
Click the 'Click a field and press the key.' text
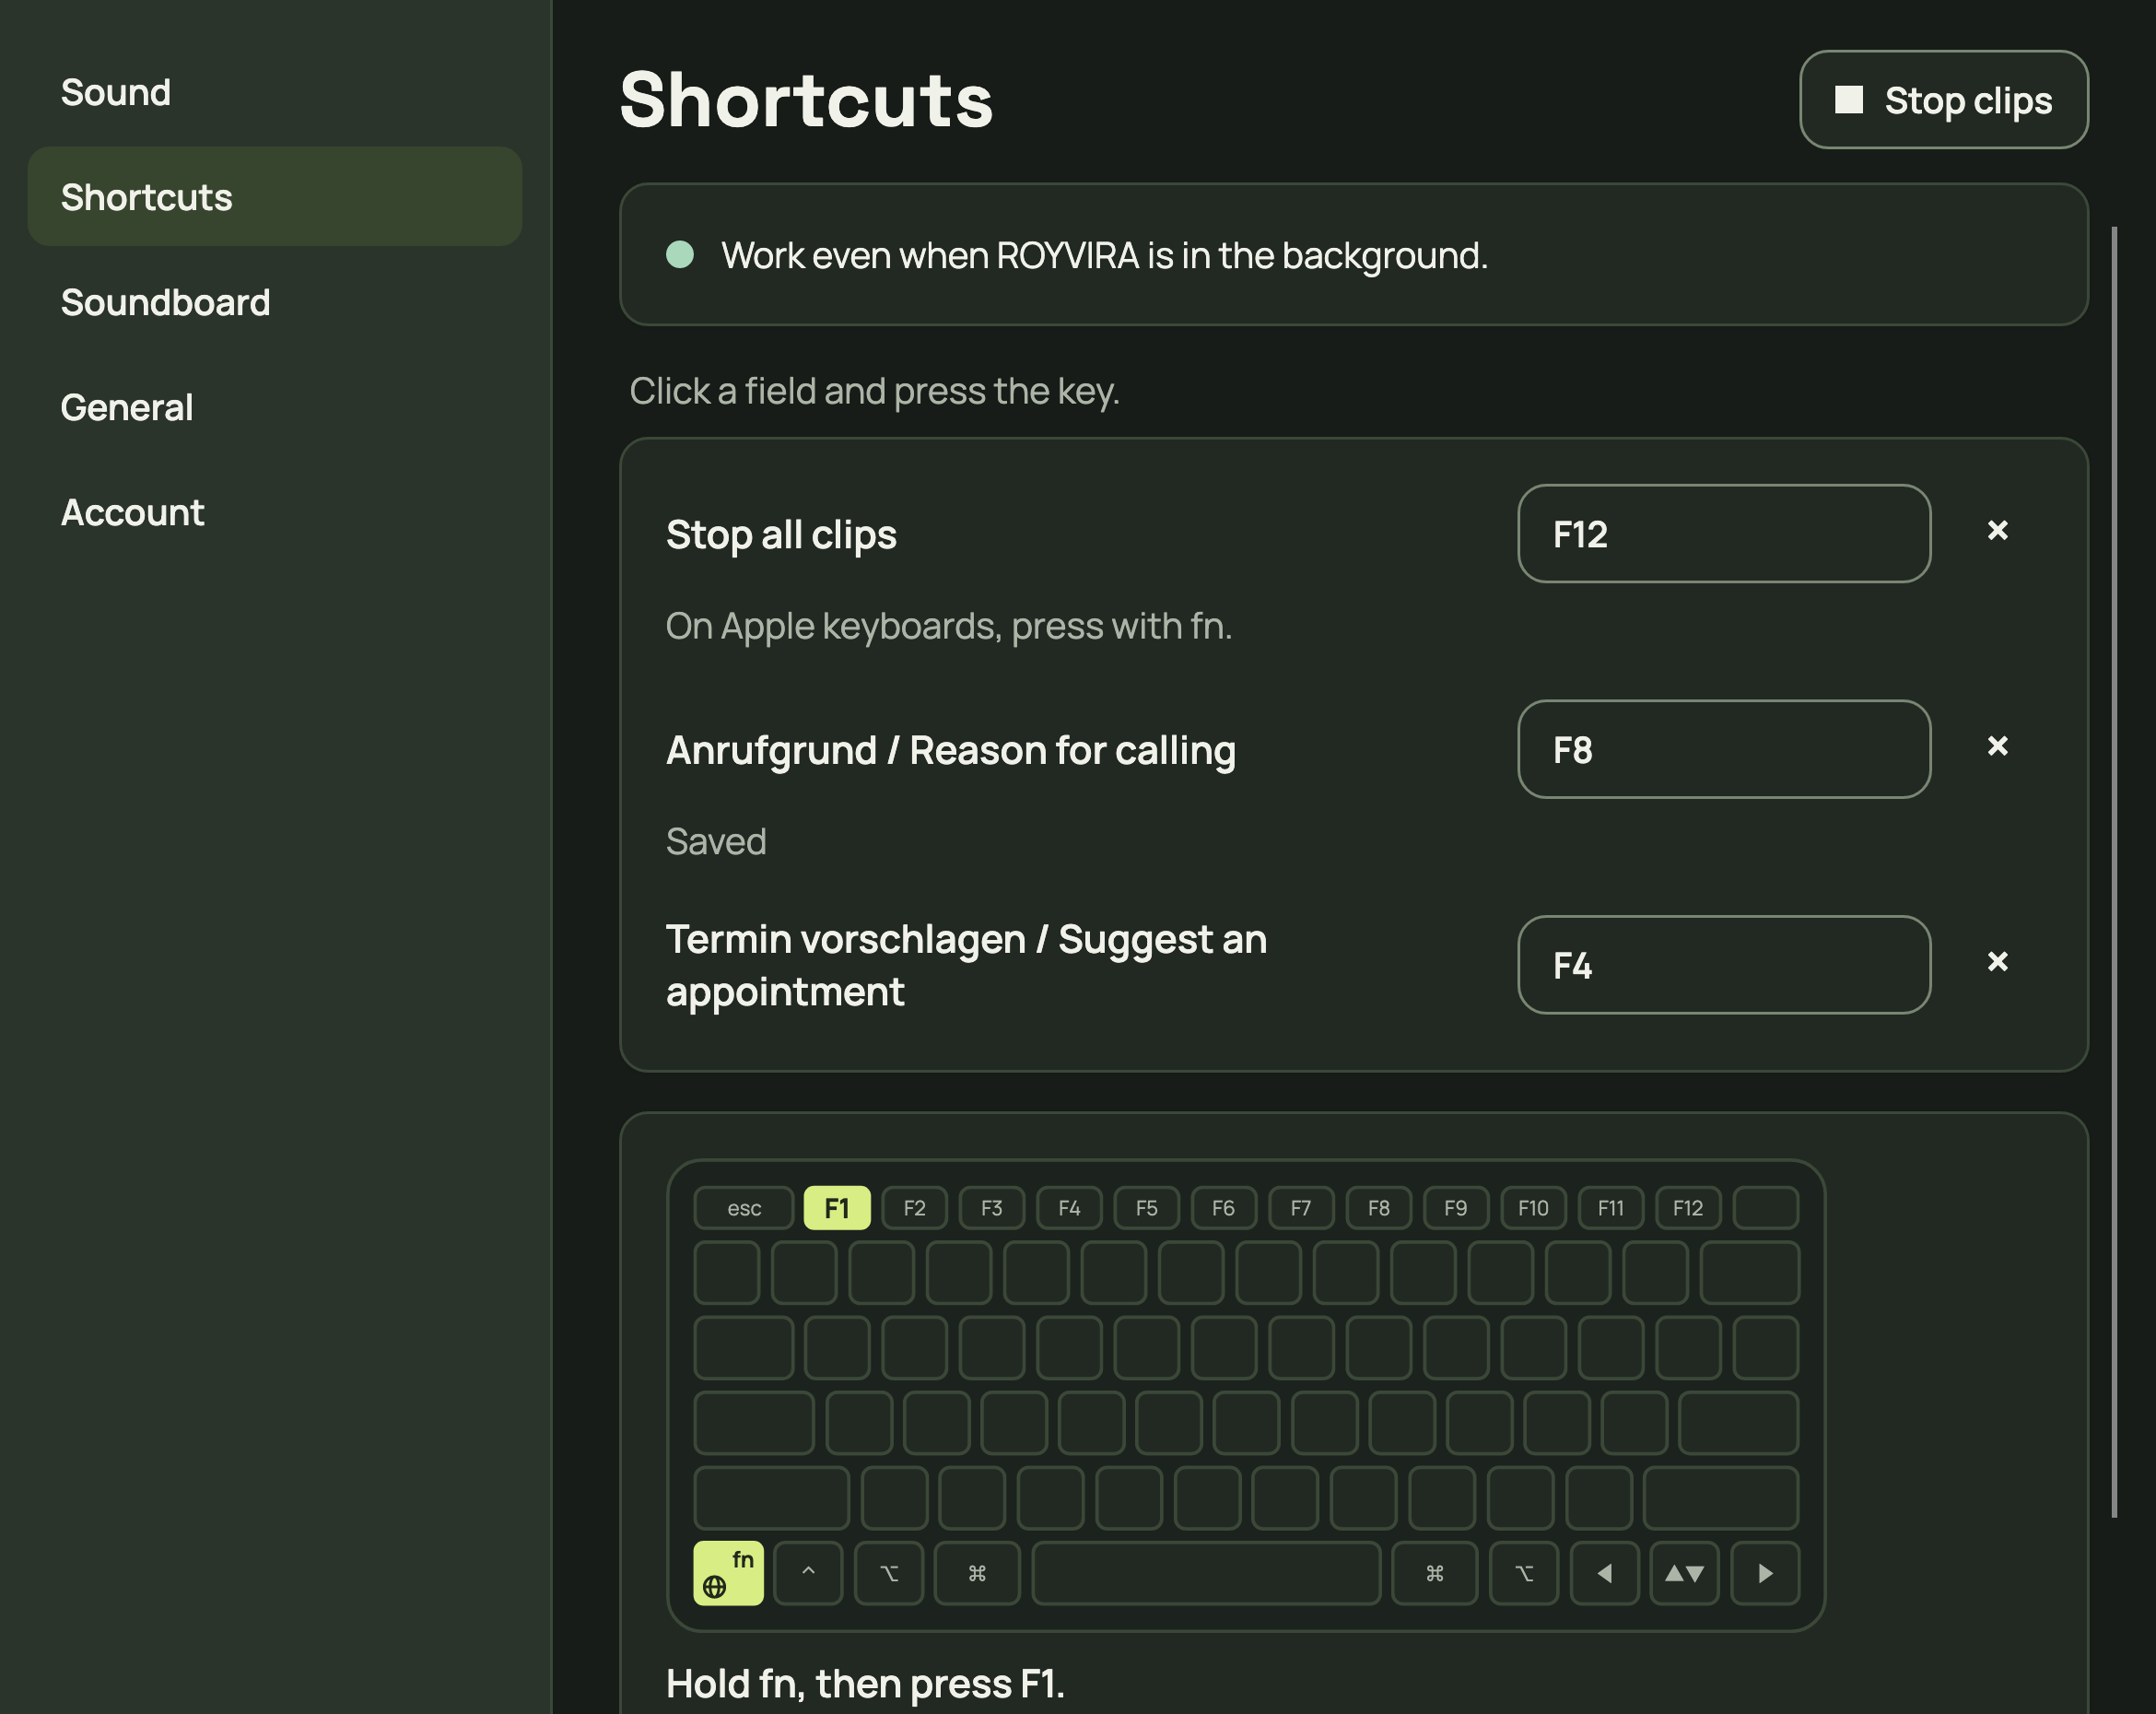874,391
